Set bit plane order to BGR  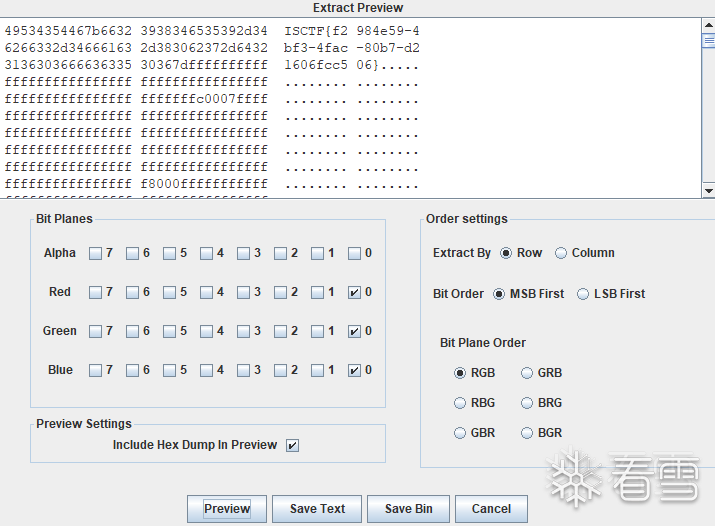(x=527, y=433)
